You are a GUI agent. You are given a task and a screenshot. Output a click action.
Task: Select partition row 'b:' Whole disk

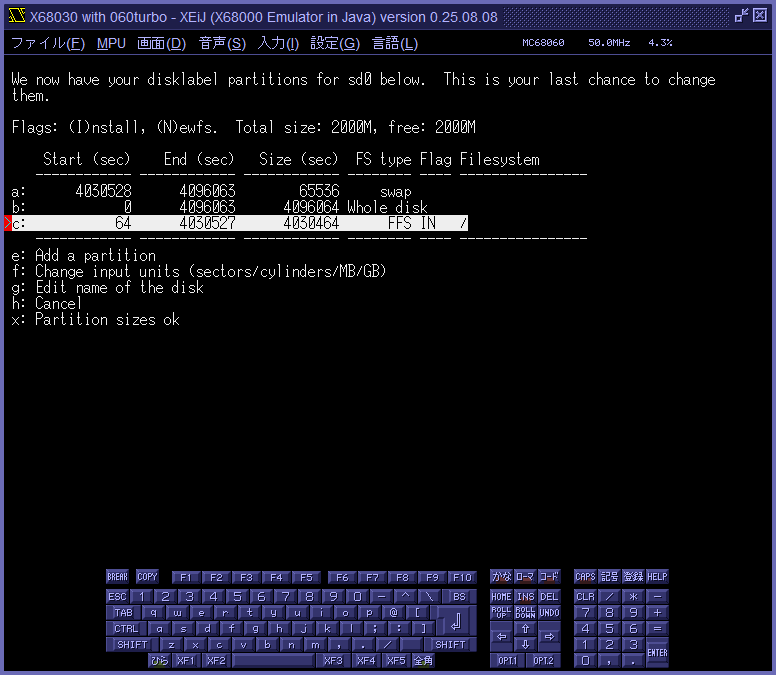(x=220, y=207)
